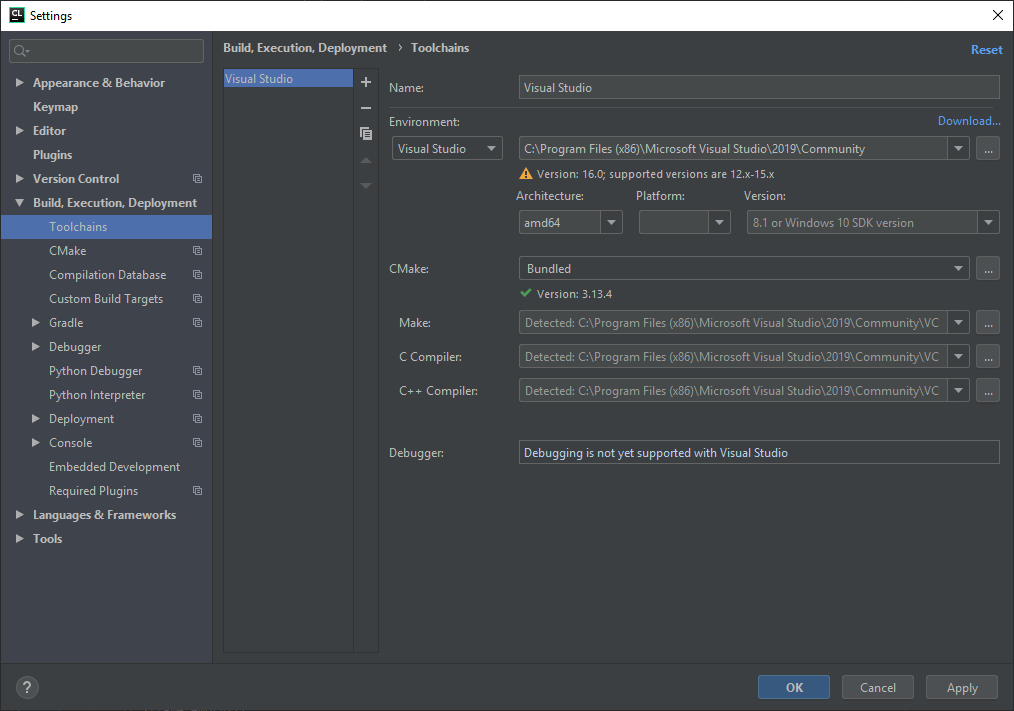The image size is (1014, 711).
Task: Open Platform dropdown
Action: [719, 223]
